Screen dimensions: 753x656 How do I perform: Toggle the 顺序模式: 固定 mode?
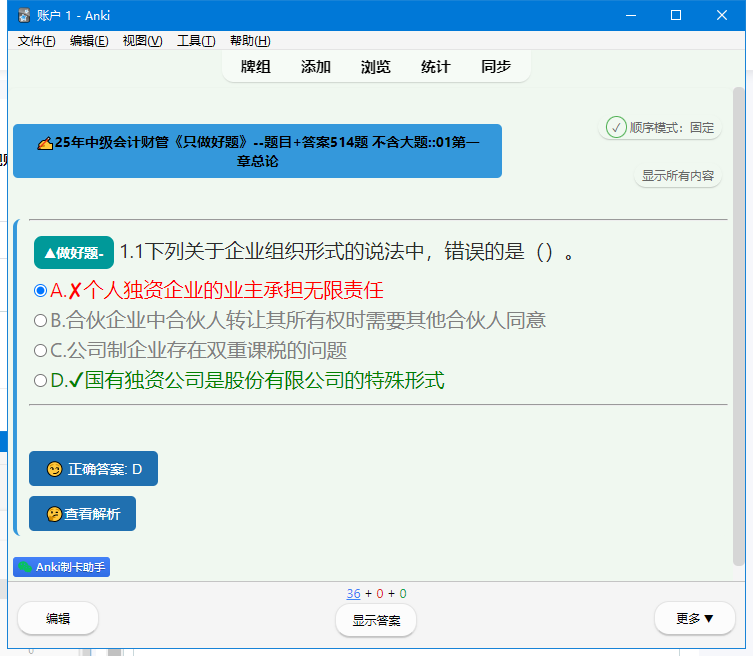tap(660, 128)
